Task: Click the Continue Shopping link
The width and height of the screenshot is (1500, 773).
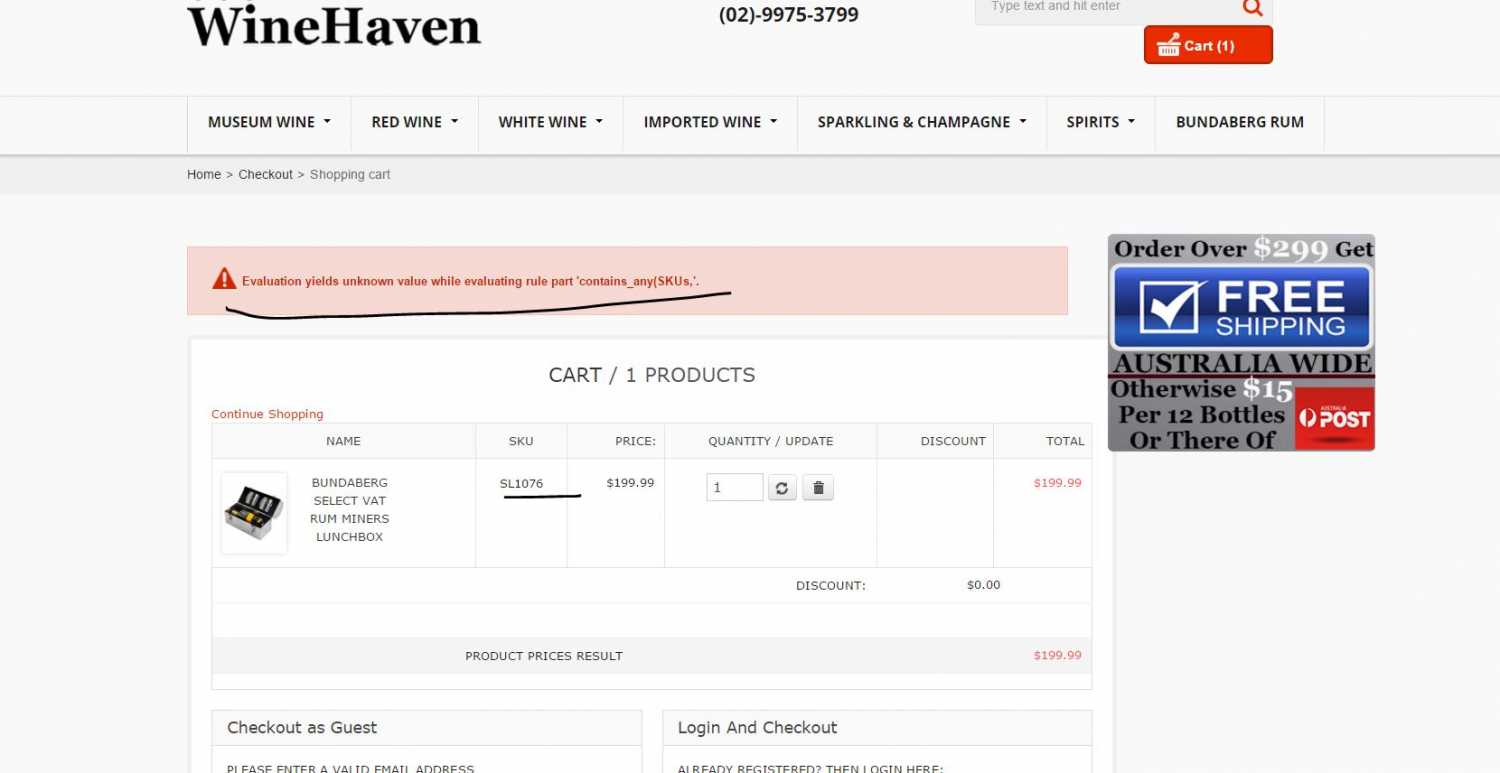Action: (x=267, y=414)
